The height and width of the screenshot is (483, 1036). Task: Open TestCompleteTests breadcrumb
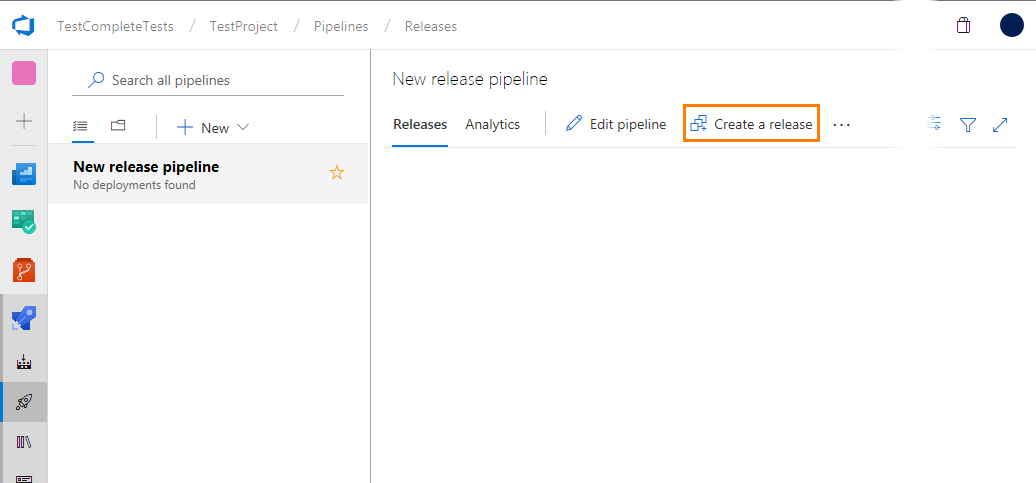116,26
